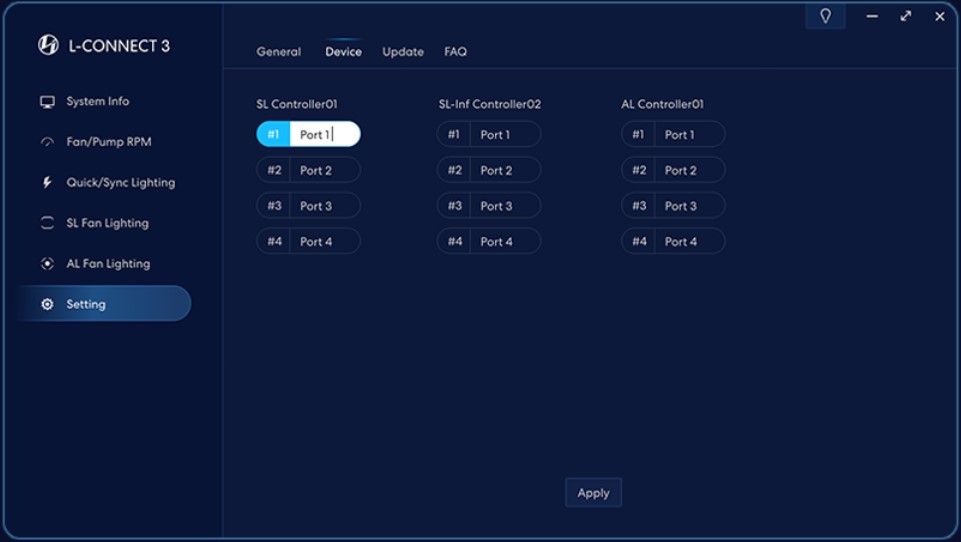Click the L-CONNECT 3 title text
This screenshot has width=961, height=542.
(119, 46)
